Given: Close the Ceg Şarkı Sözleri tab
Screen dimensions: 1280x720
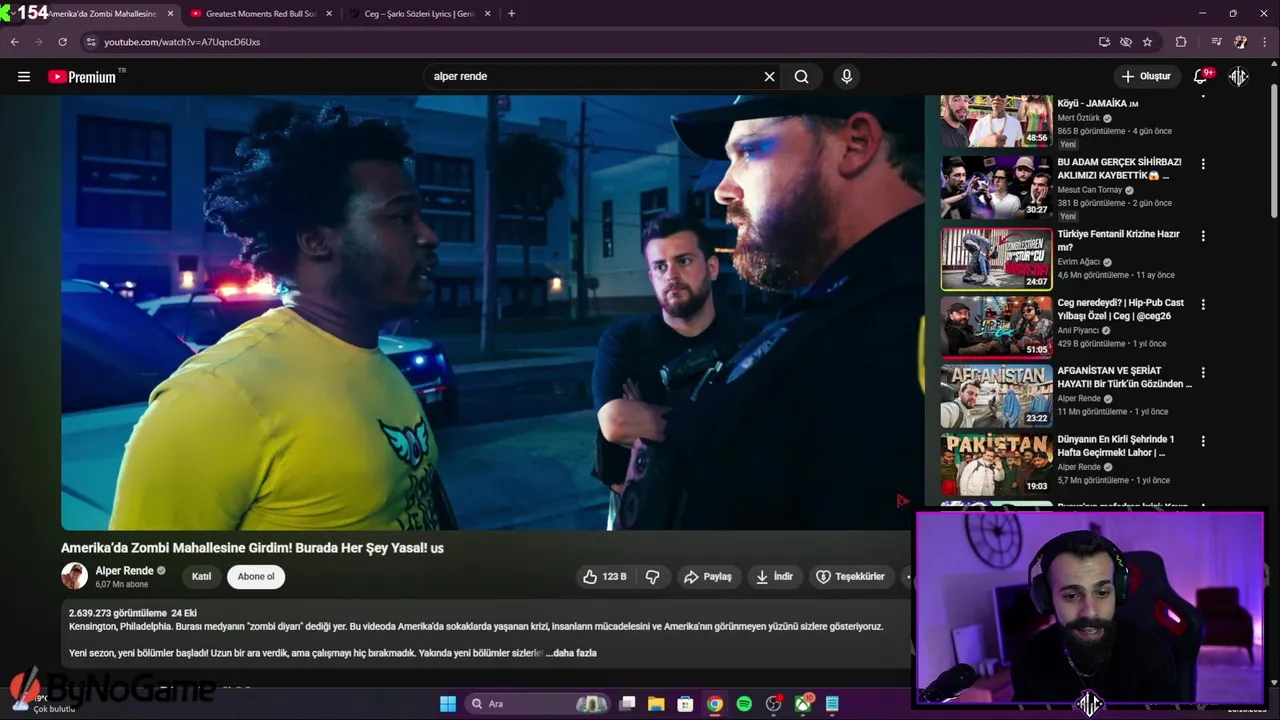Looking at the screenshot, I should tap(488, 14).
